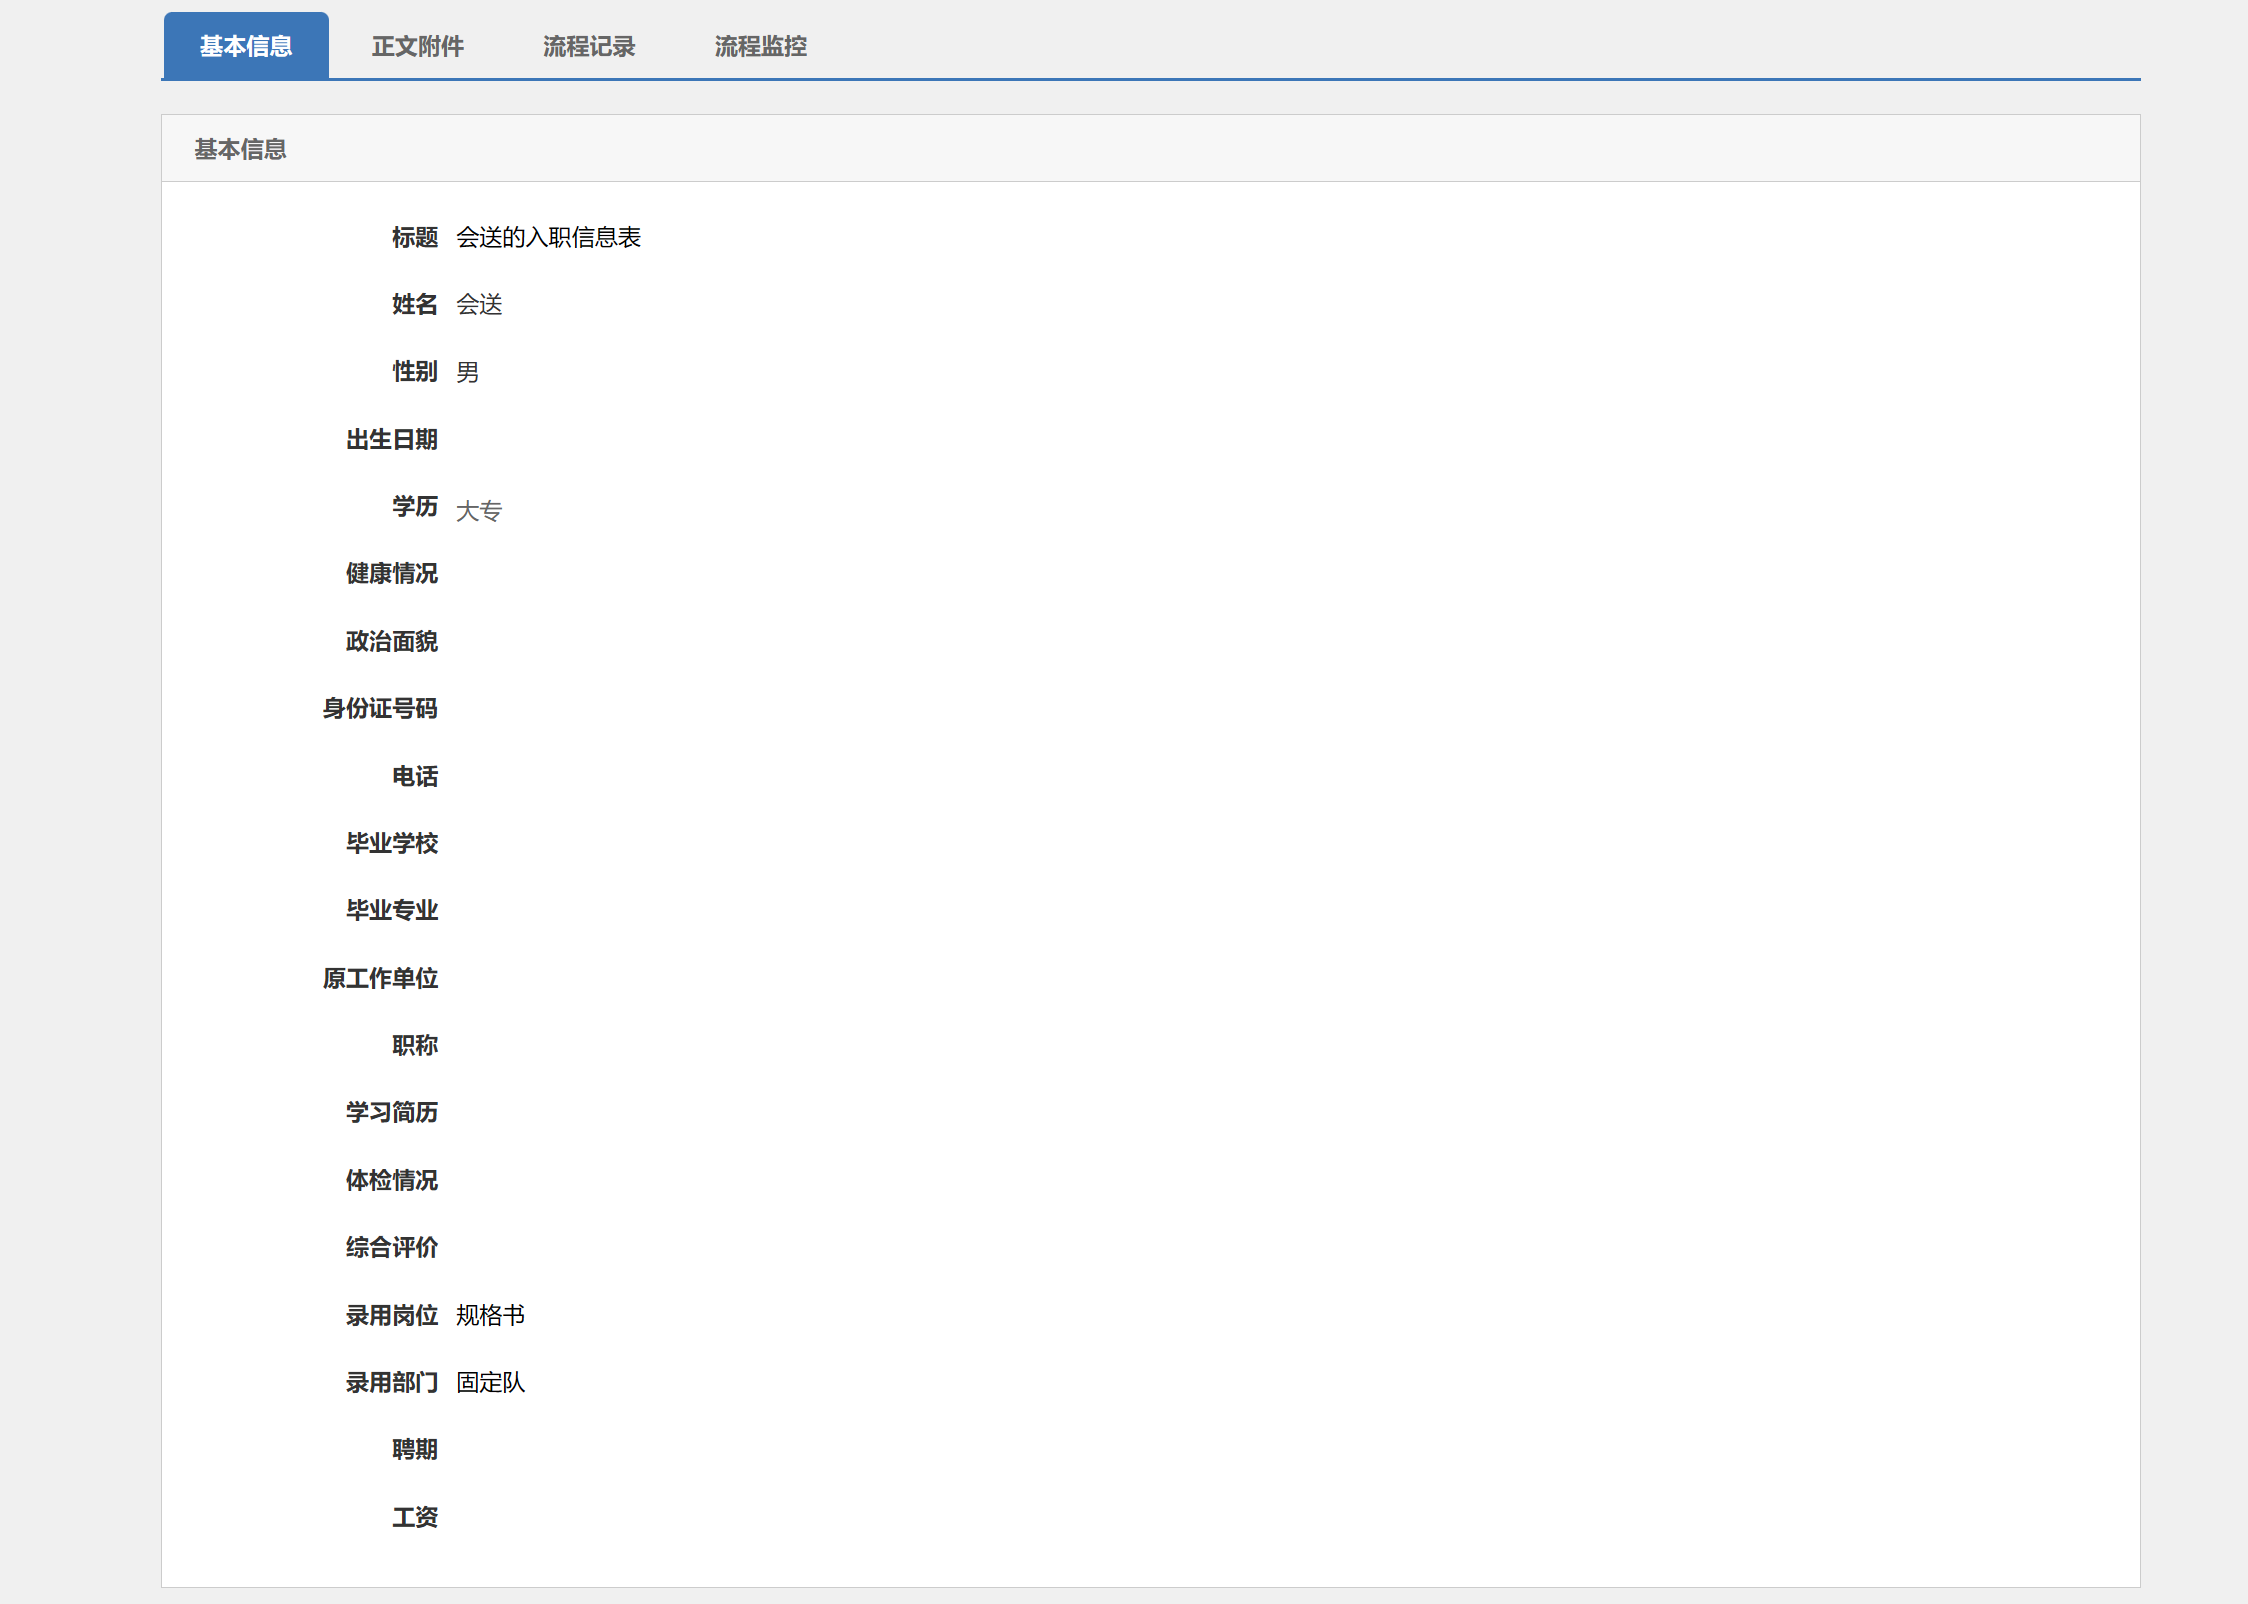Click the 毕业学校 label

point(391,843)
